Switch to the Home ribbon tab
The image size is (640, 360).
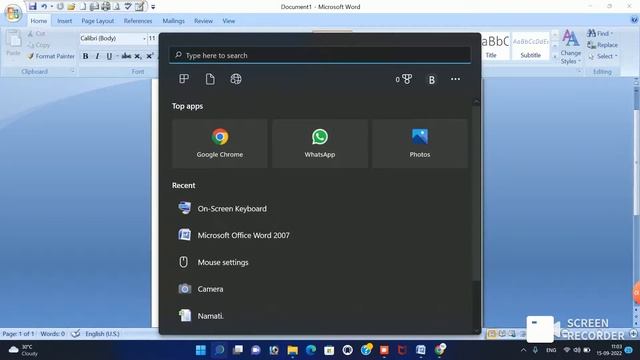click(39, 21)
